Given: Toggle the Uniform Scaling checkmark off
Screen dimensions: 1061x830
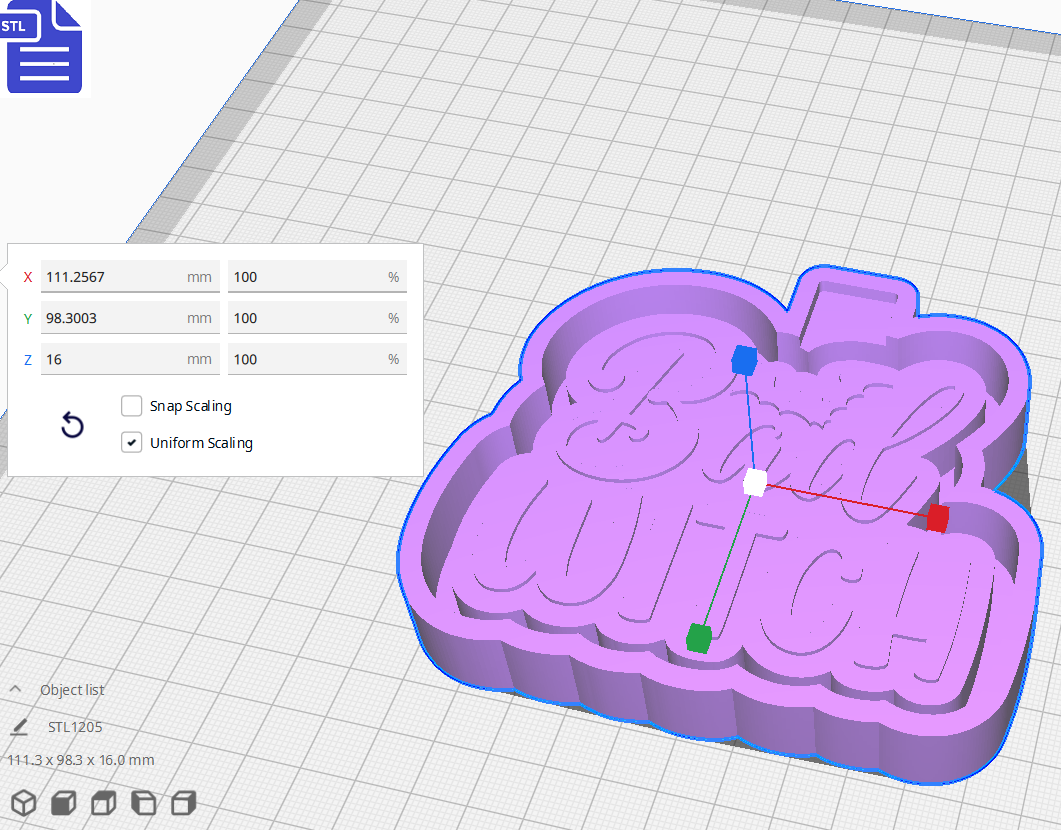Looking at the screenshot, I should click(x=131, y=442).
